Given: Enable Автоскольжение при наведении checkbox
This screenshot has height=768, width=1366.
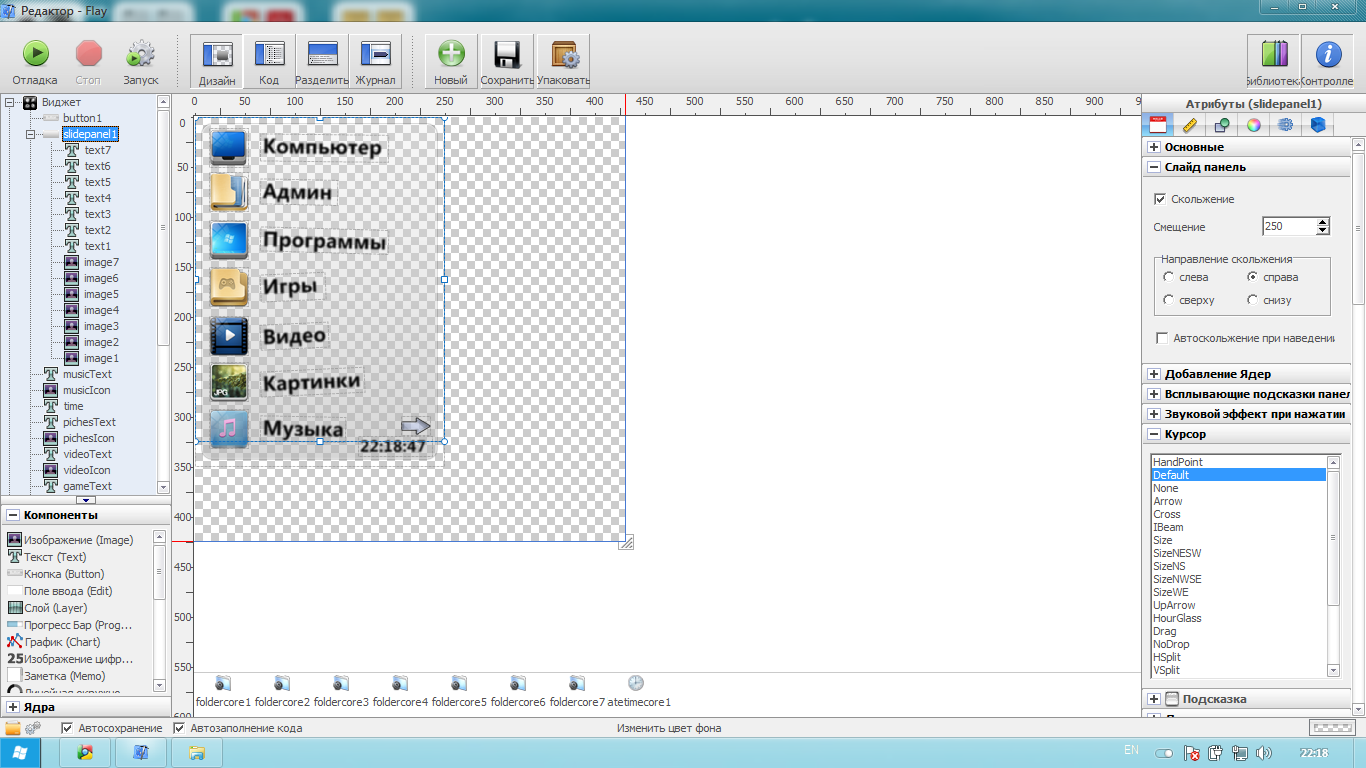Looking at the screenshot, I should [1162, 339].
